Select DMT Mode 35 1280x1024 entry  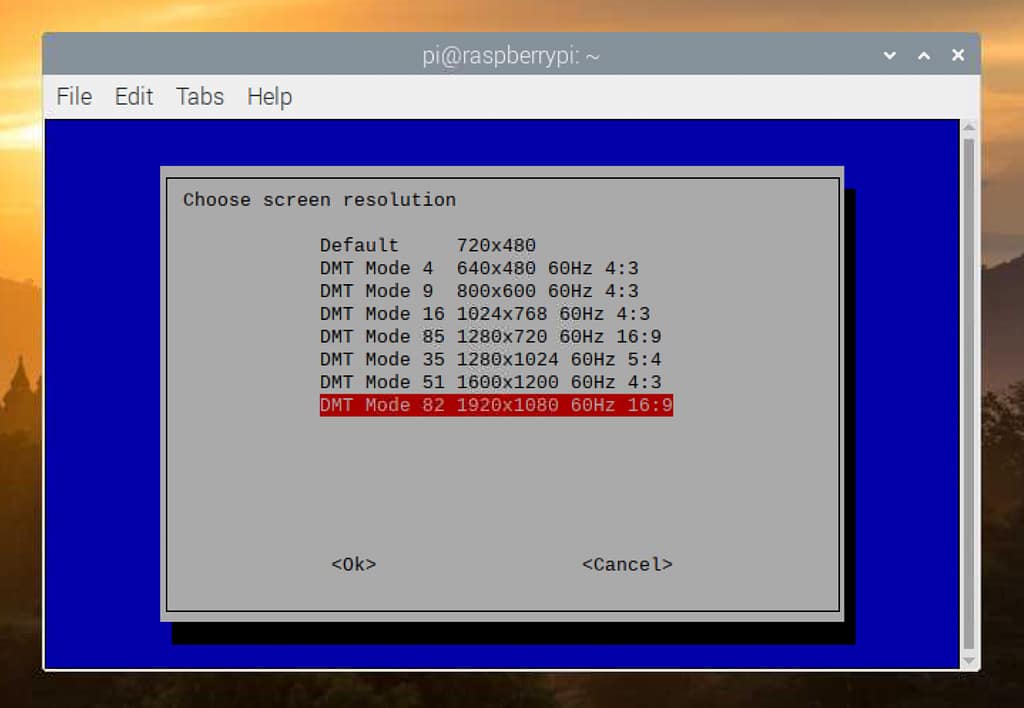tap(490, 359)
